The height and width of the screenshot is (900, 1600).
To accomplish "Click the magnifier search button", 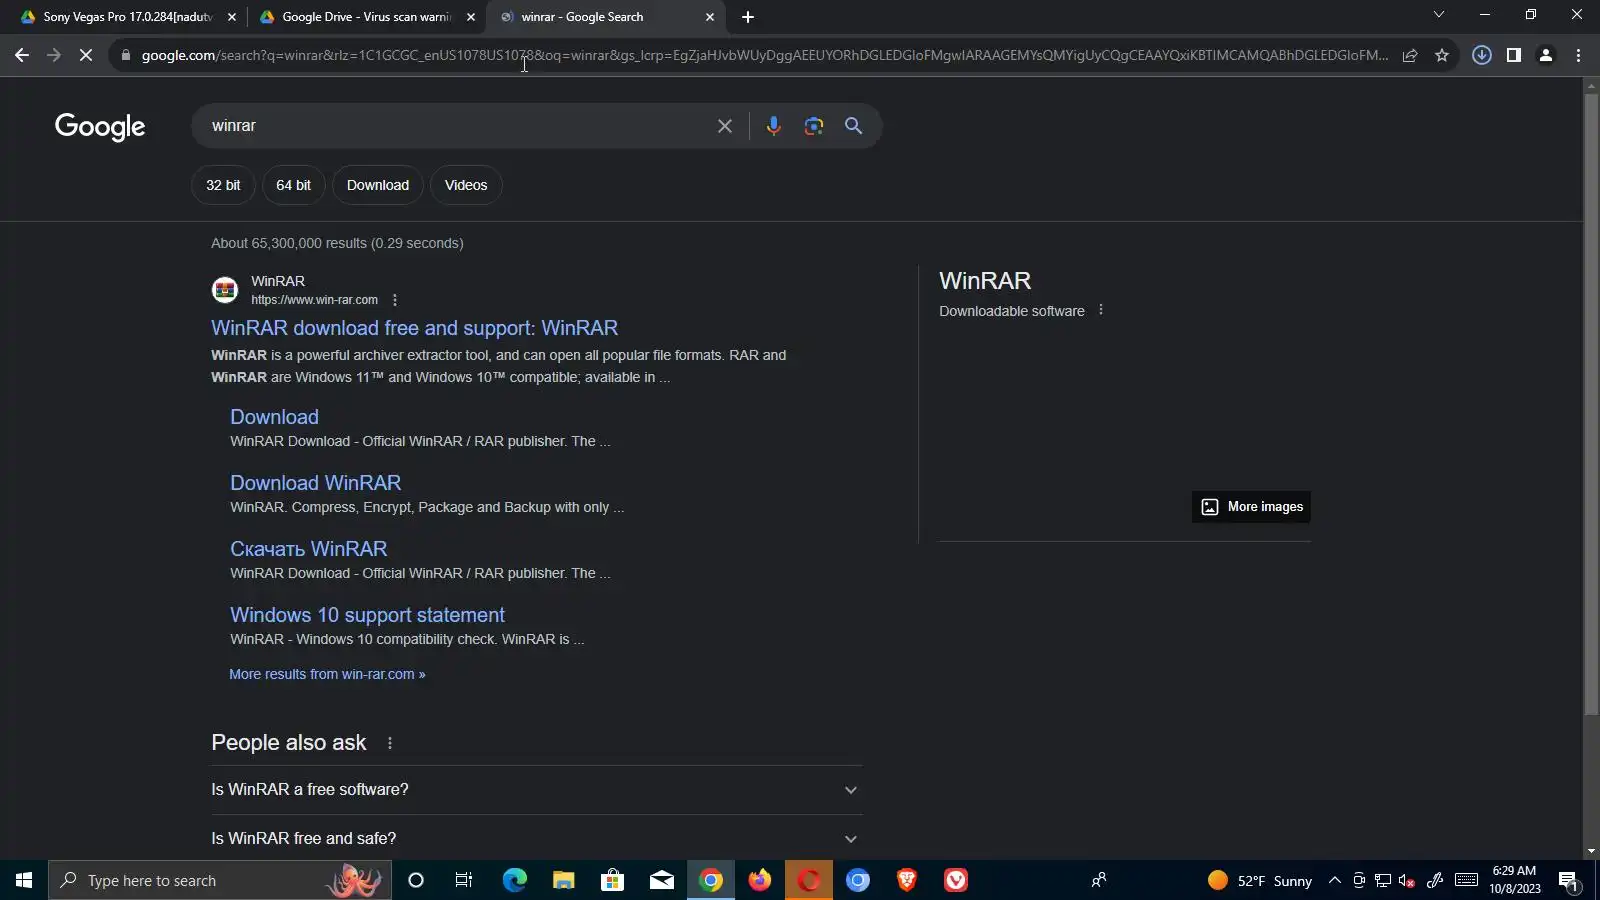I will click(x=853, y=126).
